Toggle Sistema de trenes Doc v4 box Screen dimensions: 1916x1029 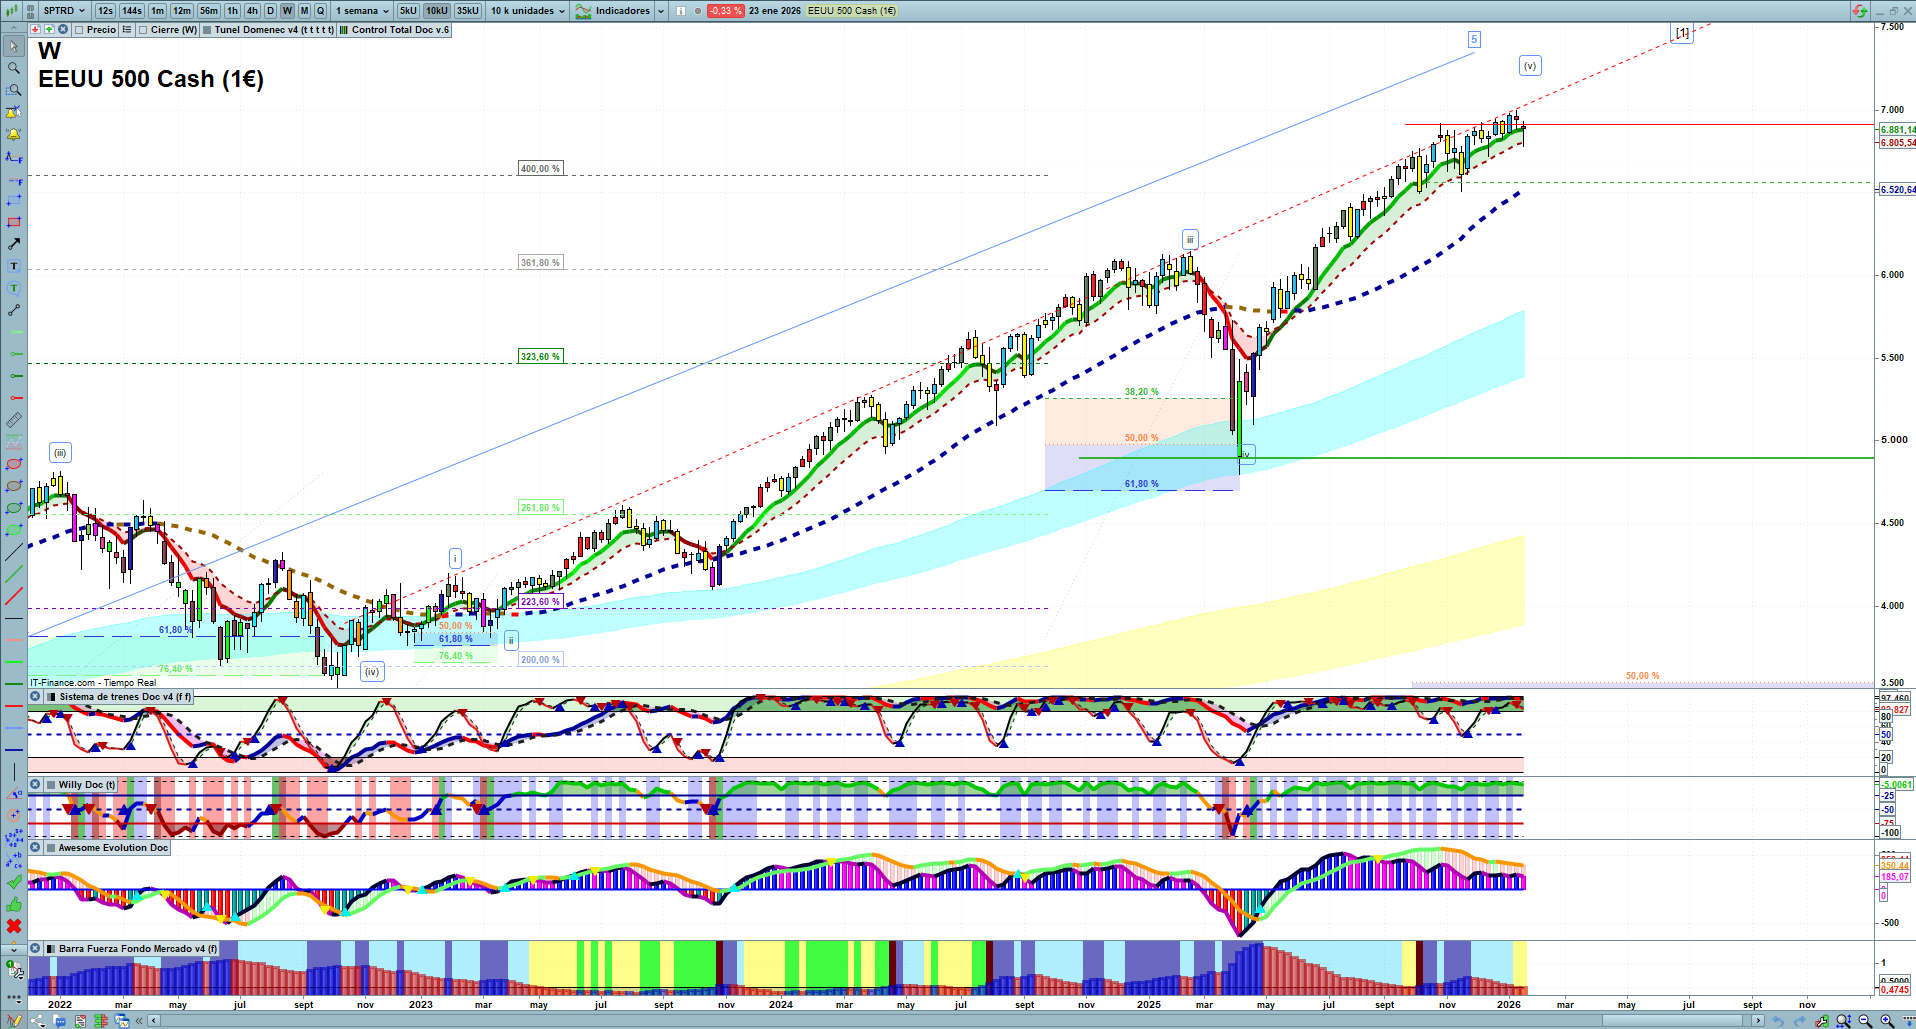click(51, 697)
